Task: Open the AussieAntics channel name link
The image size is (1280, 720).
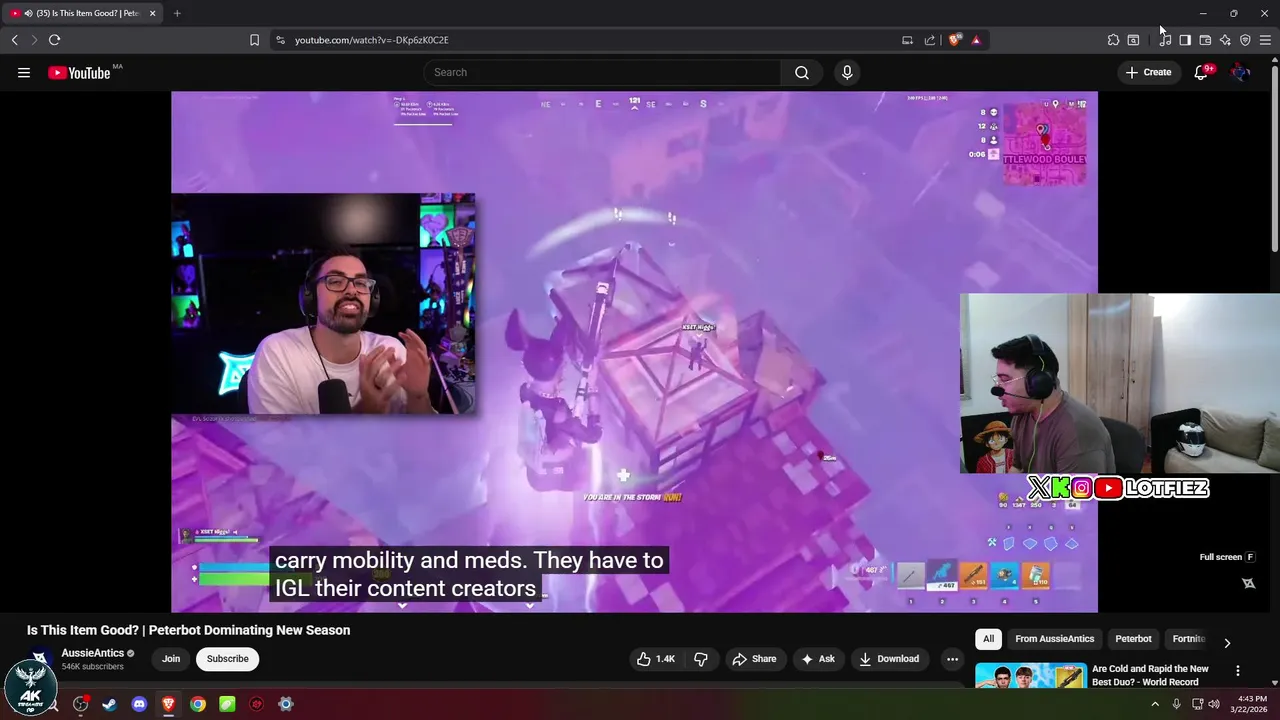Action: (x=93, y=653)
